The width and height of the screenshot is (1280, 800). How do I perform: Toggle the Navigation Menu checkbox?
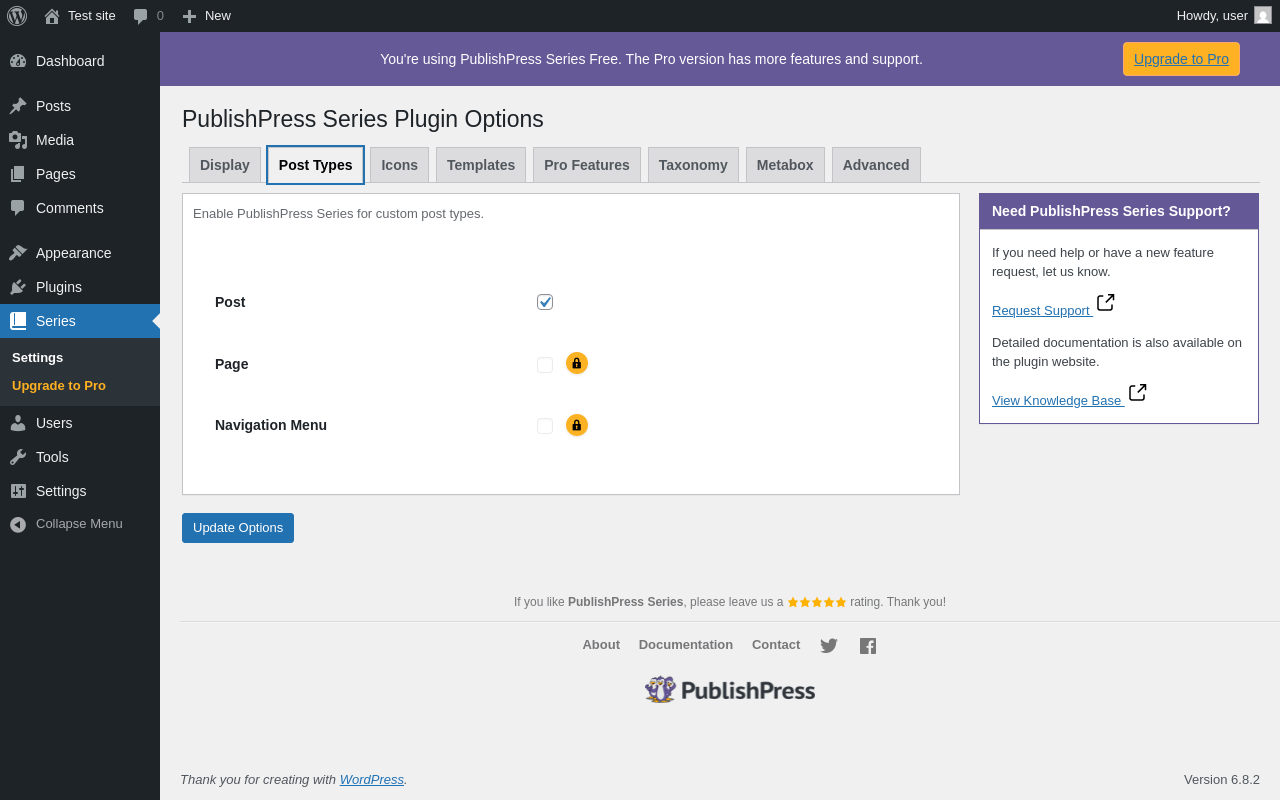coord(545,426)
